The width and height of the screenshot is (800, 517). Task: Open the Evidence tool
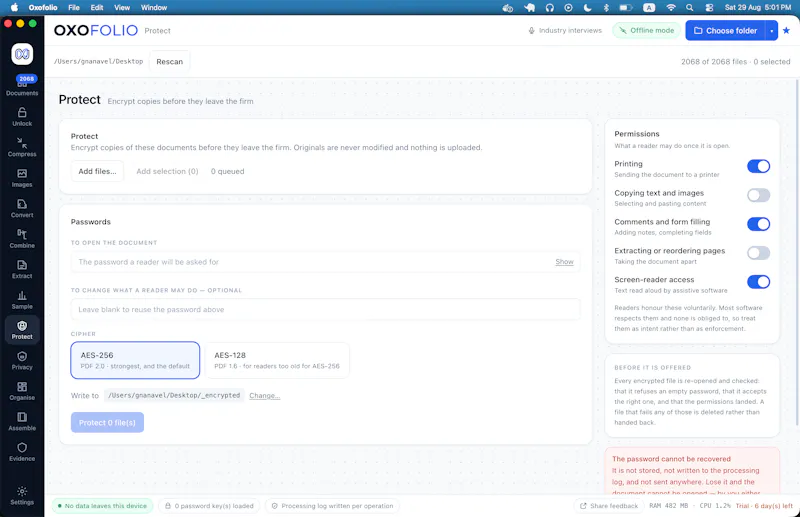click(x=22, y=452)
